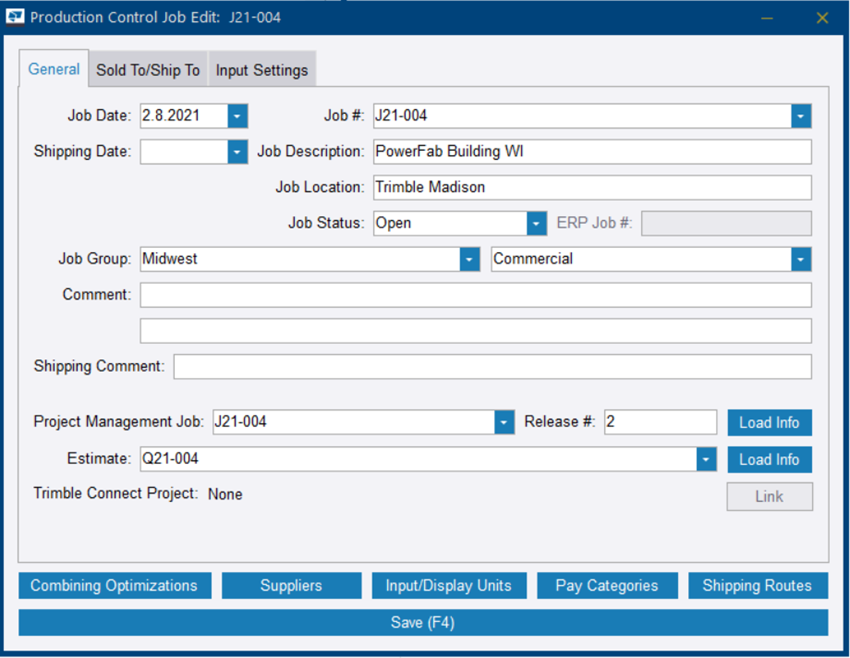The width and height of the screenshot is (850, 658).
Task: Switch to the Sold To/Ship To tab
Action: point(147,69)
